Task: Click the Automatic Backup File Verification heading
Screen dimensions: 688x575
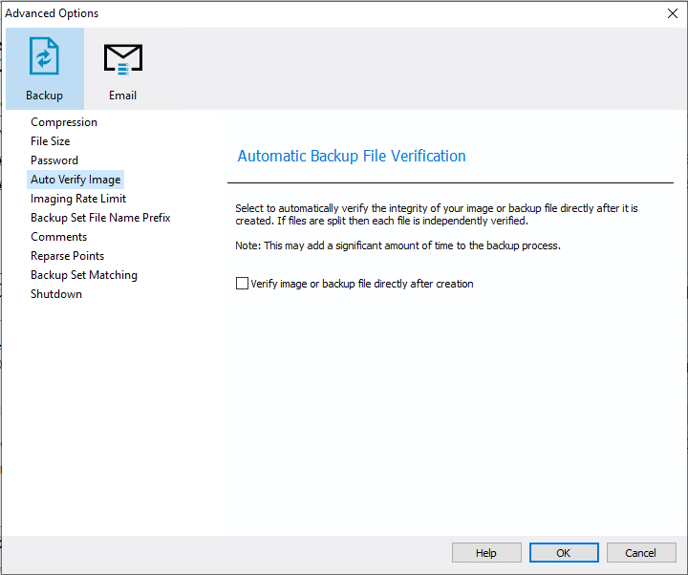Action: (351, 156)
